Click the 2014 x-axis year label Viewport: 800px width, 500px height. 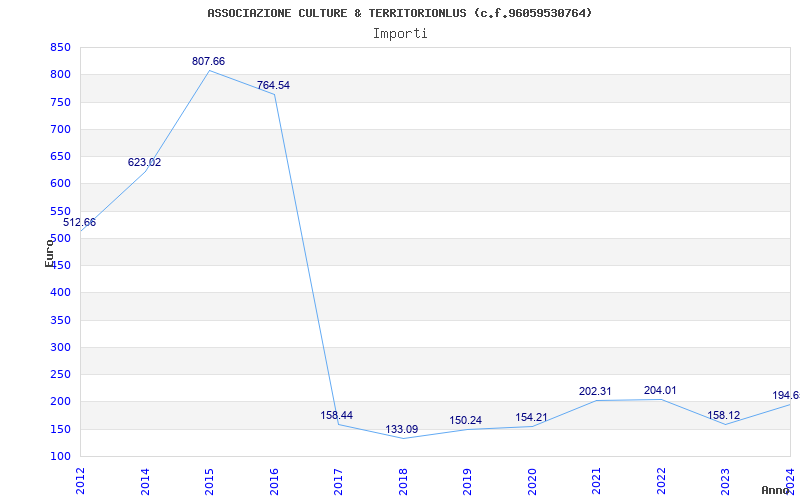pos(145,481)
